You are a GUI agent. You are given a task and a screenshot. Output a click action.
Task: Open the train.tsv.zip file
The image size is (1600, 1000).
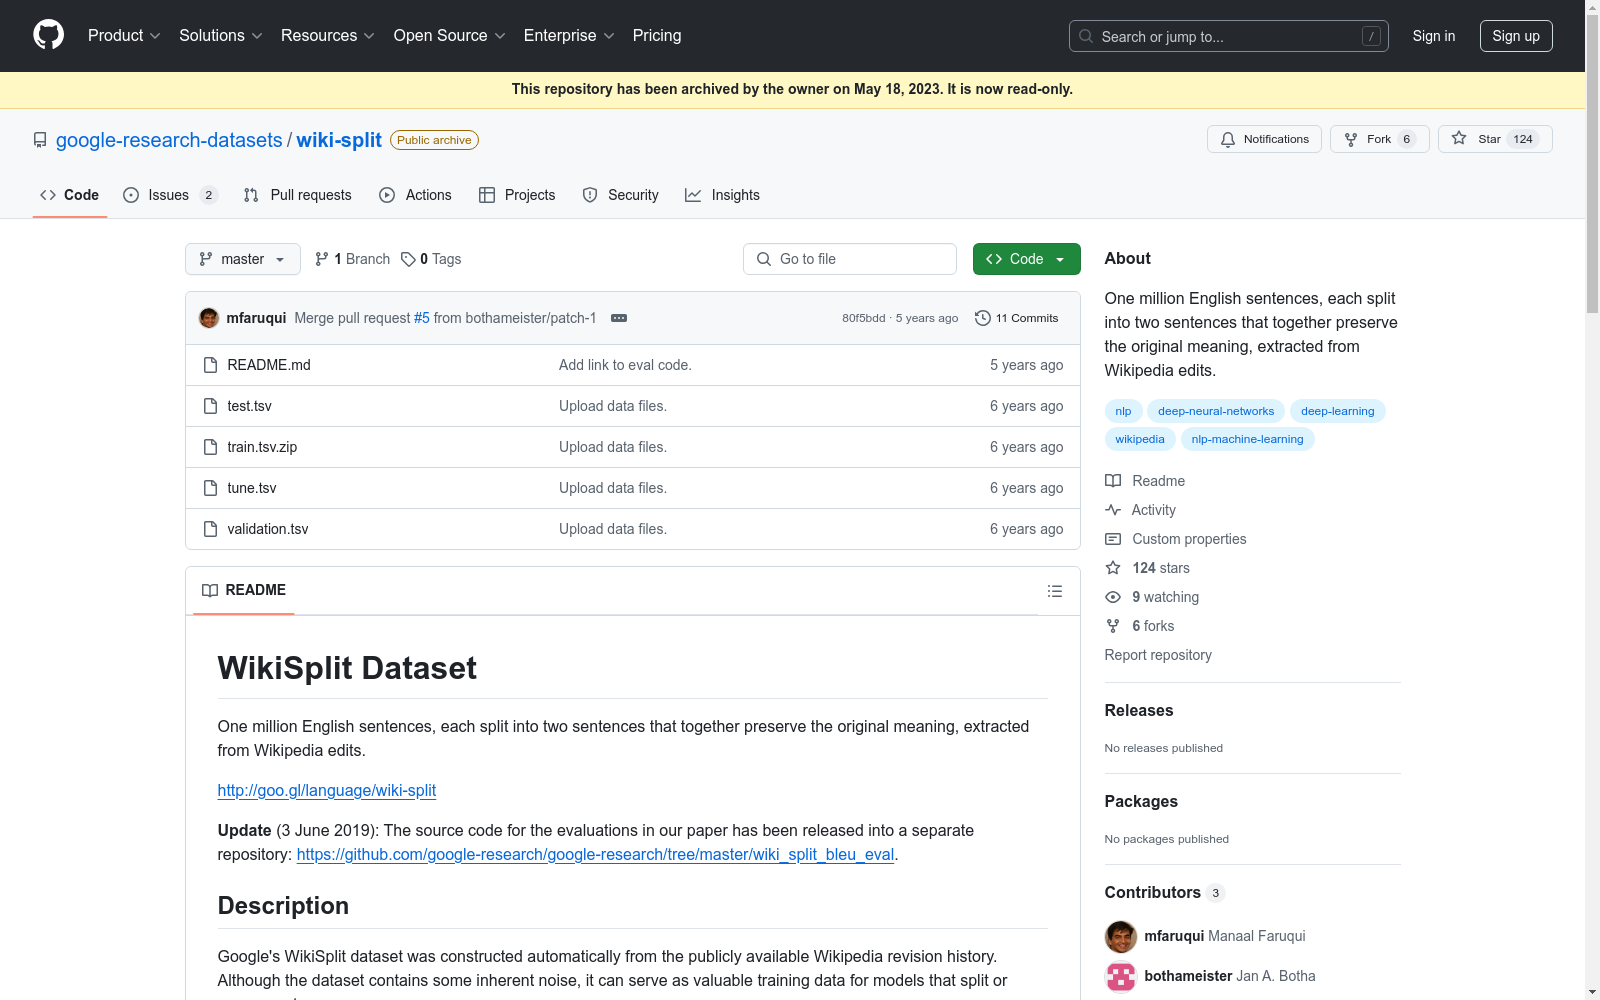(262, 447)
